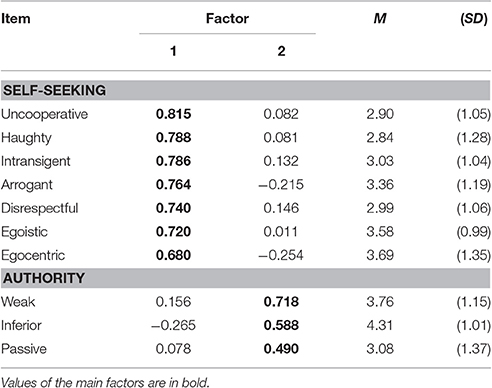Click the bold 0.815 loading value
The height and width of the screenshot is (388, 492).
173,114
